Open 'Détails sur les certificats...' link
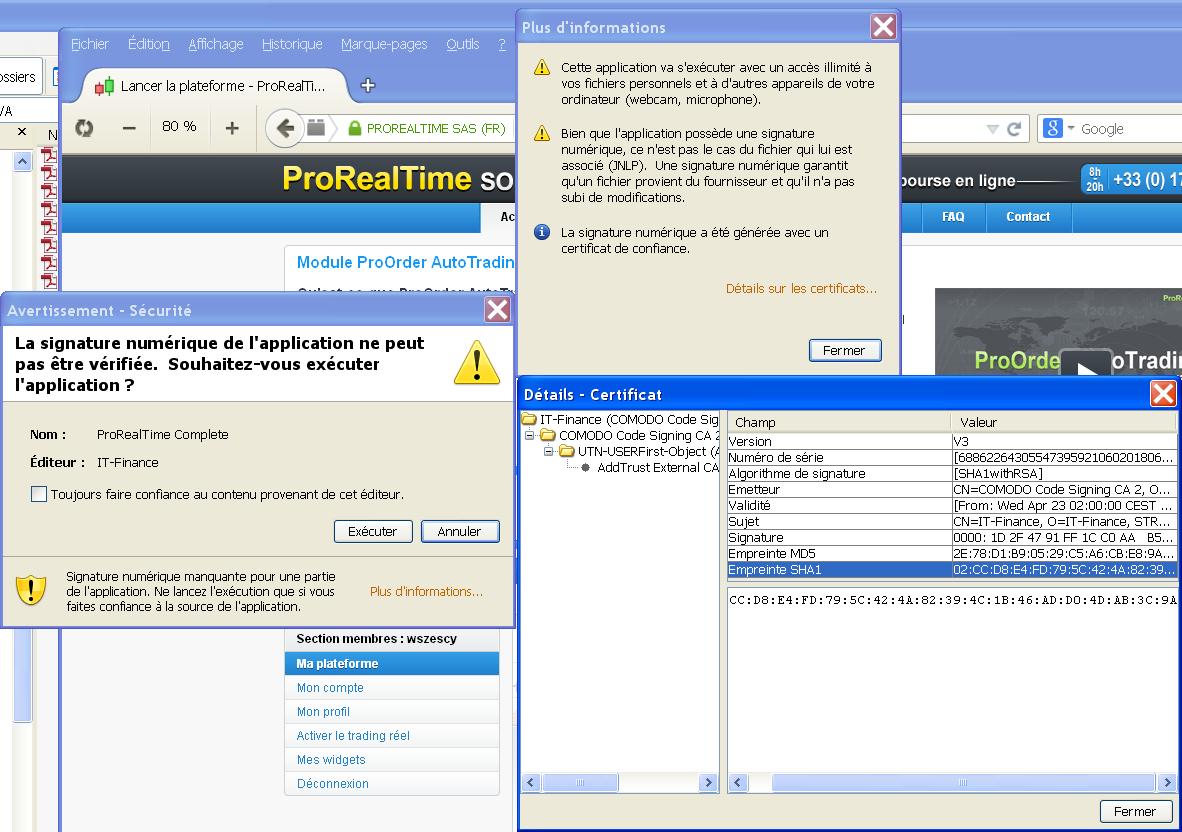The height and width of the screenshot is (832, 1182). click(801, 289)
